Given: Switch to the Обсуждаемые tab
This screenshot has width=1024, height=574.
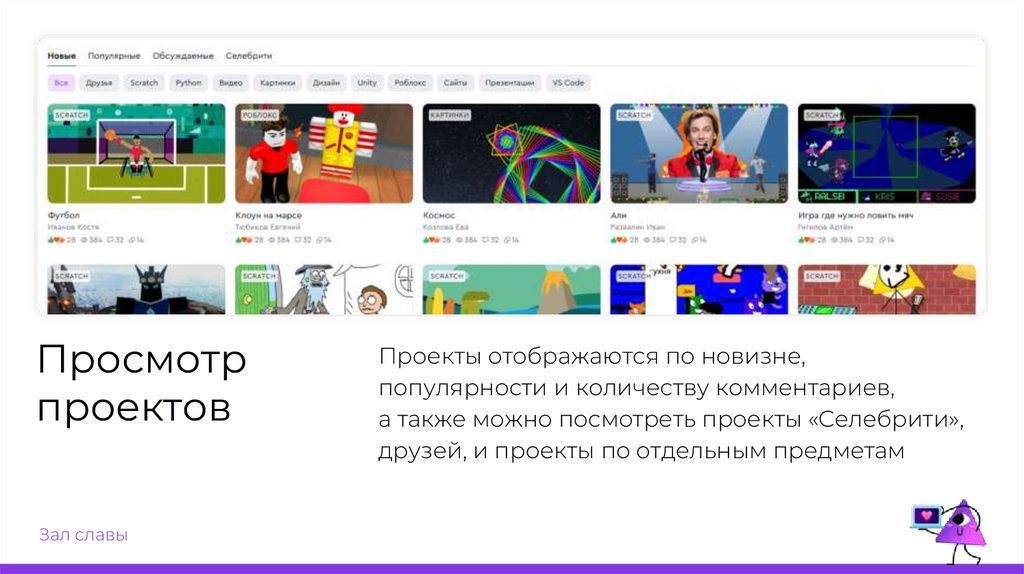Looking at the screenshot, I should (183, 56).
